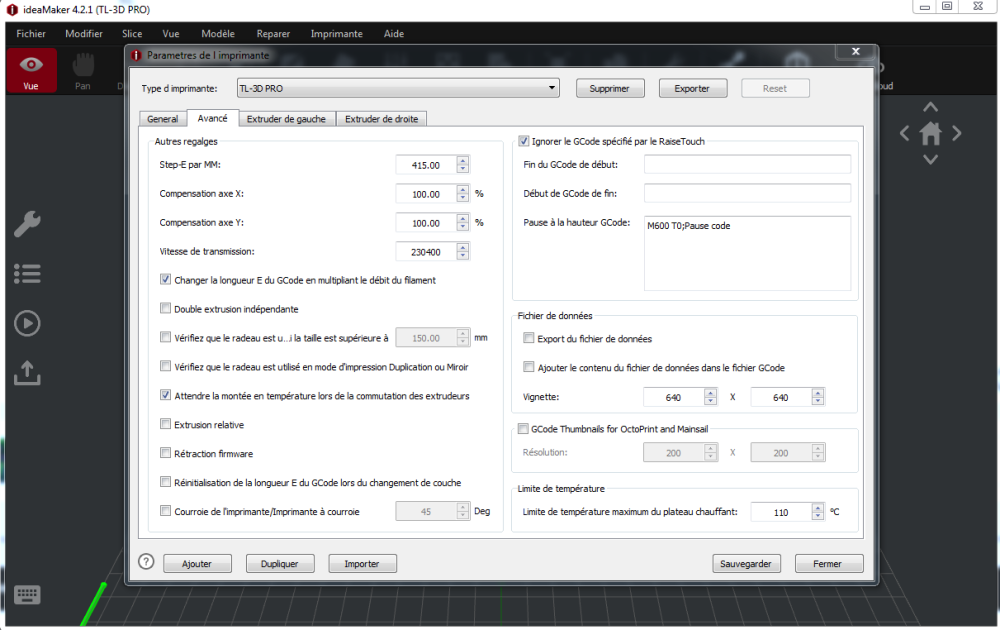Open the list icon in left sidebar

click(x=27, y=274)
